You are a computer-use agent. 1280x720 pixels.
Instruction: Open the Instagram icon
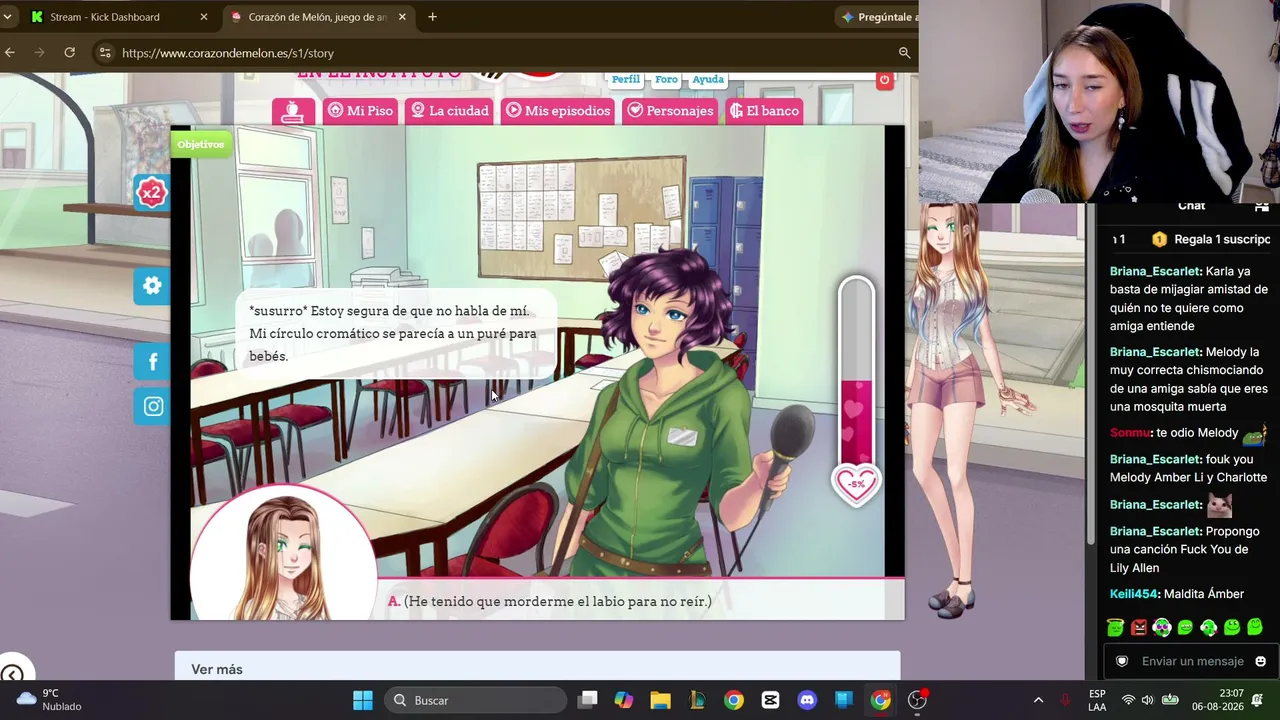tap(152, 406)
